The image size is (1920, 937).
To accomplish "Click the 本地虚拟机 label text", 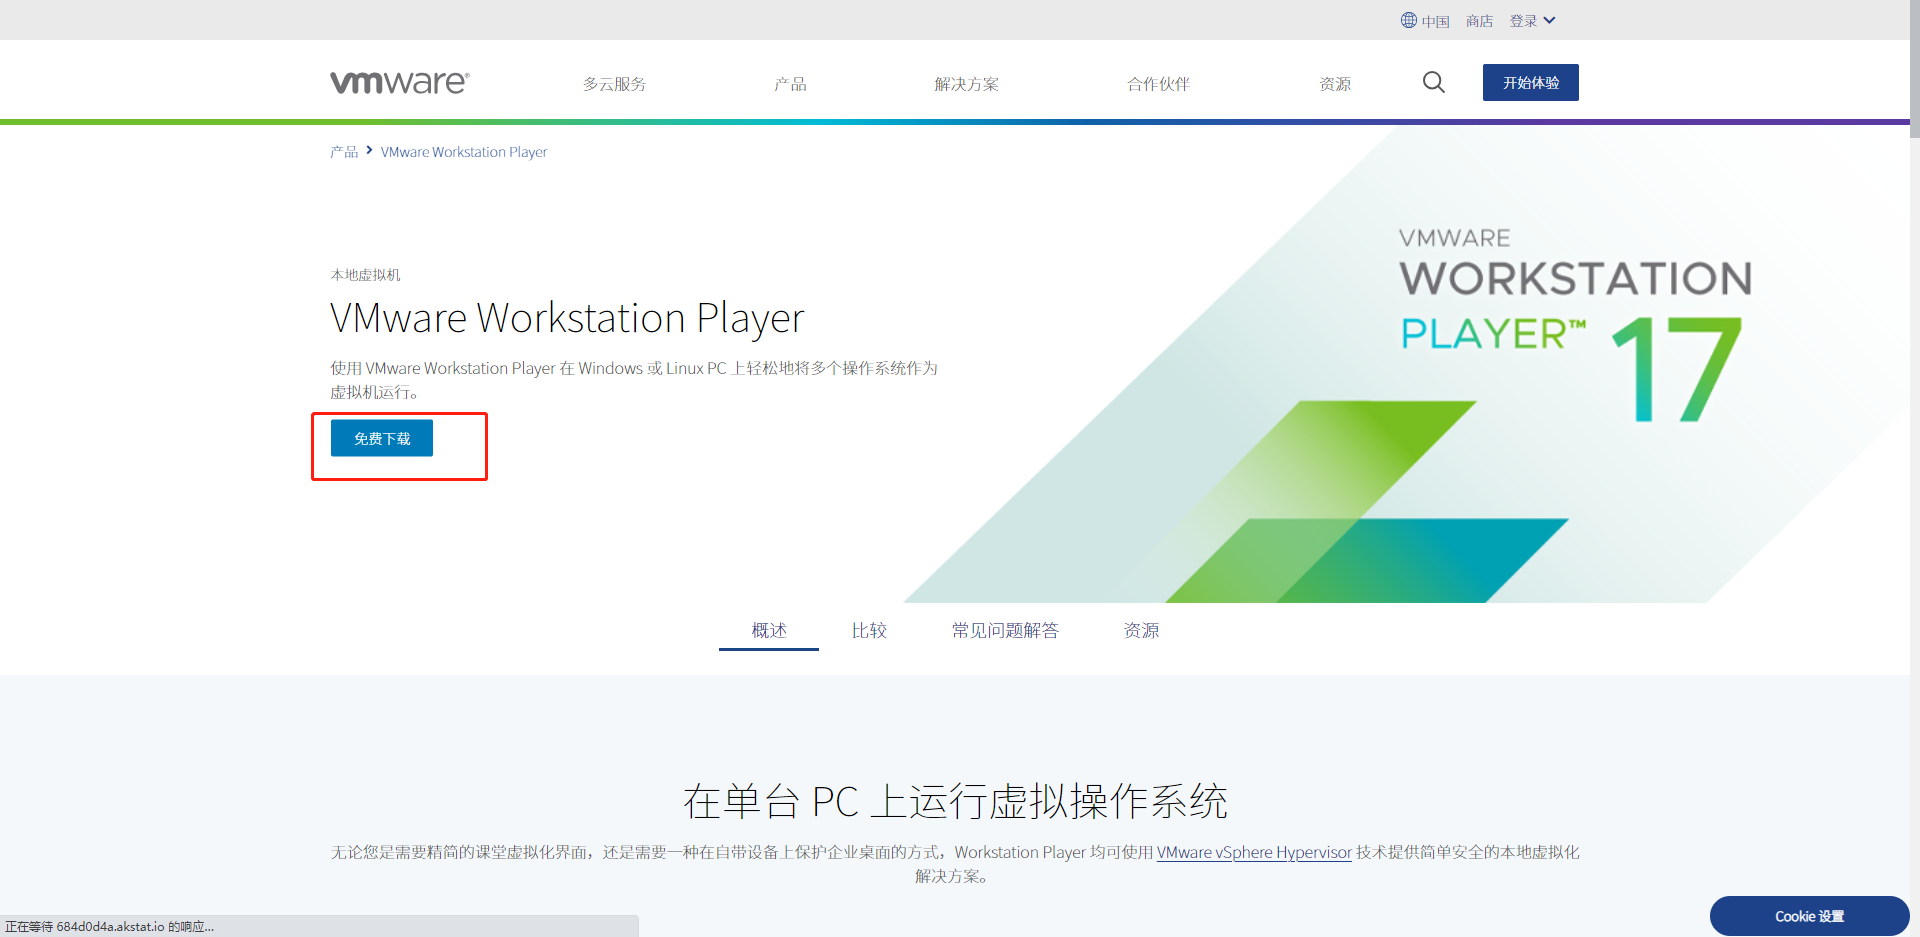I will pyautogui.click(x=365, y=275).
